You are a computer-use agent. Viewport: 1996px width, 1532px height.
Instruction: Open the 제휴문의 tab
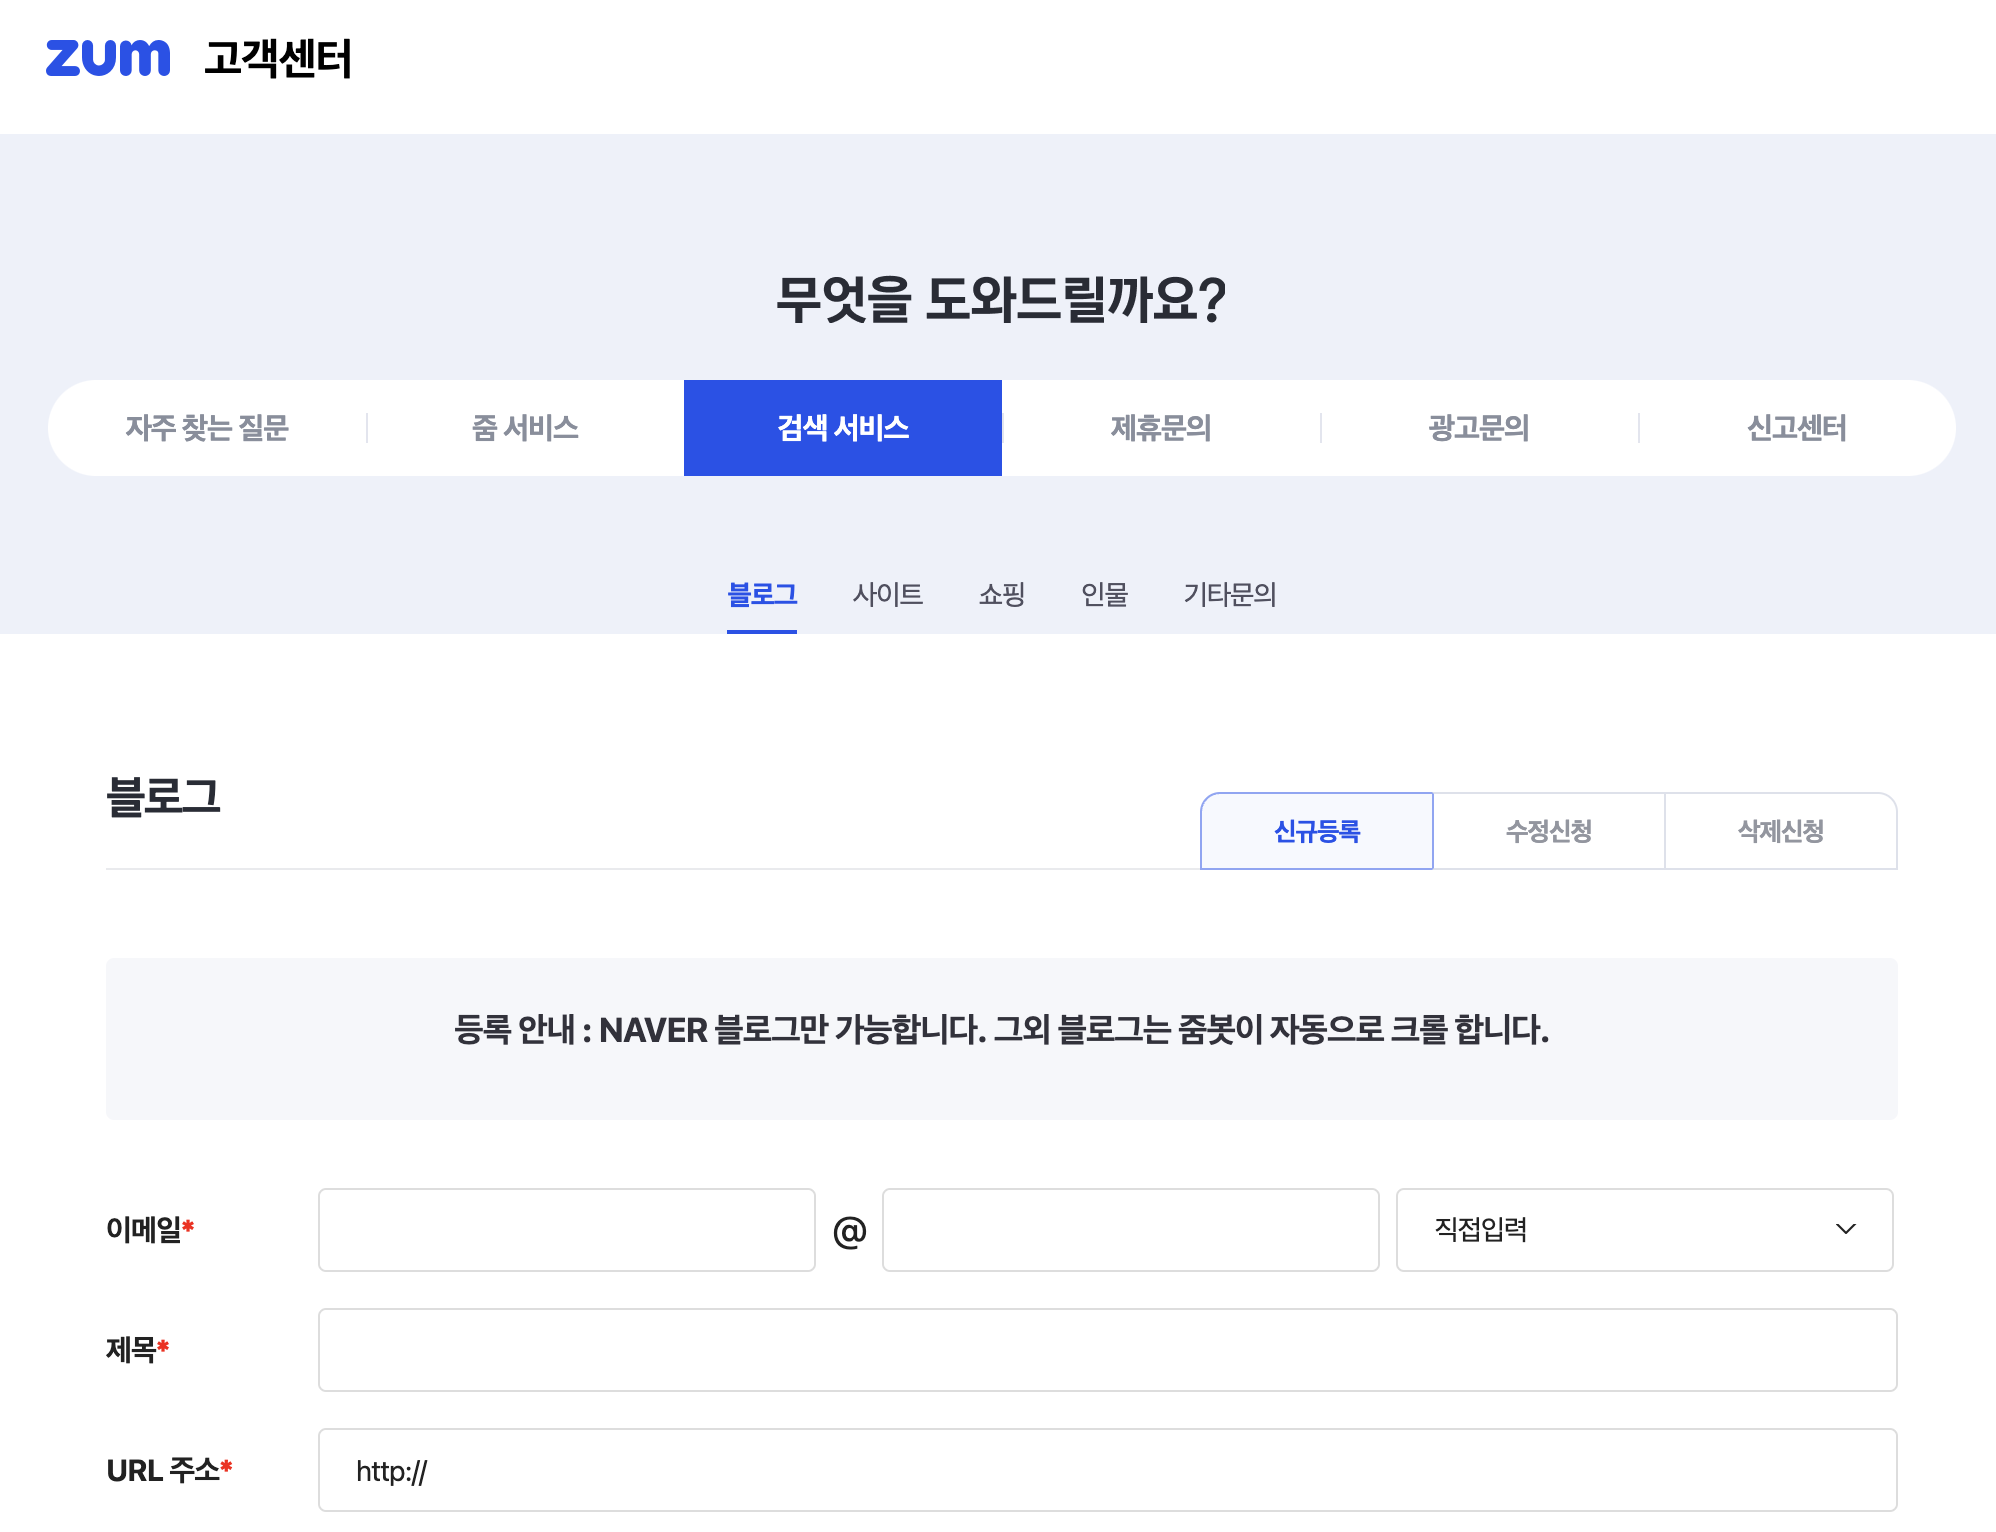[1161, 428]
